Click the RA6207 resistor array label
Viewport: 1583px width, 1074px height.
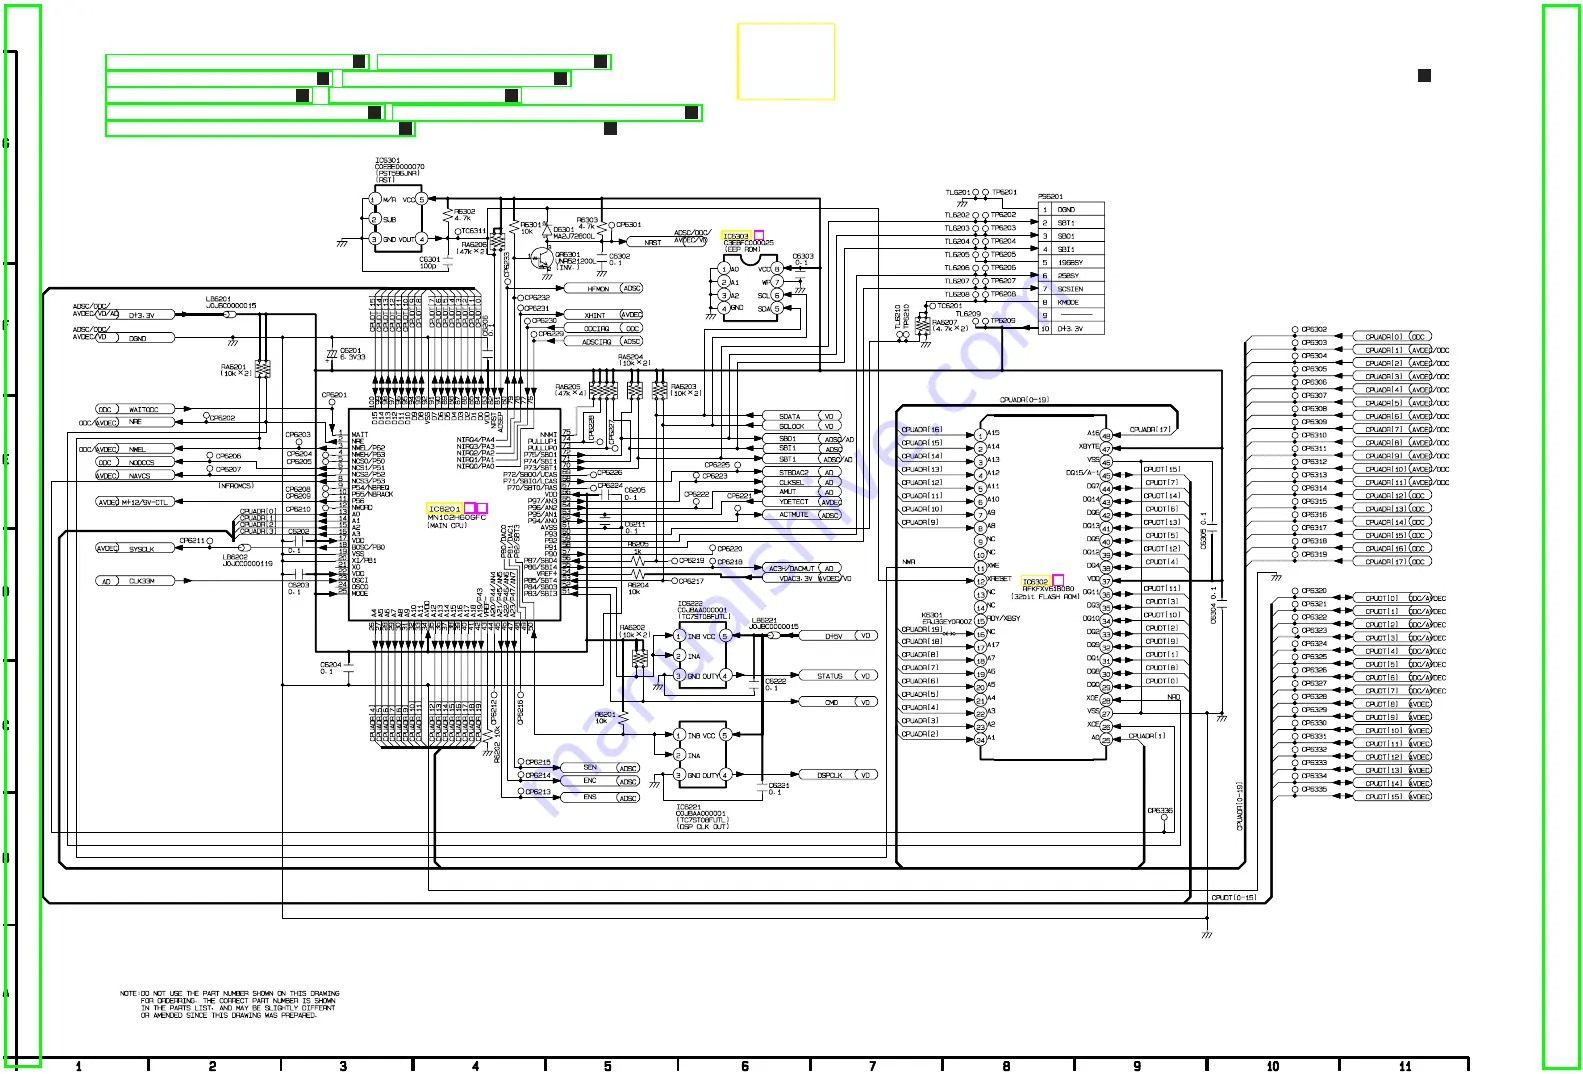[x=945, y=323]
